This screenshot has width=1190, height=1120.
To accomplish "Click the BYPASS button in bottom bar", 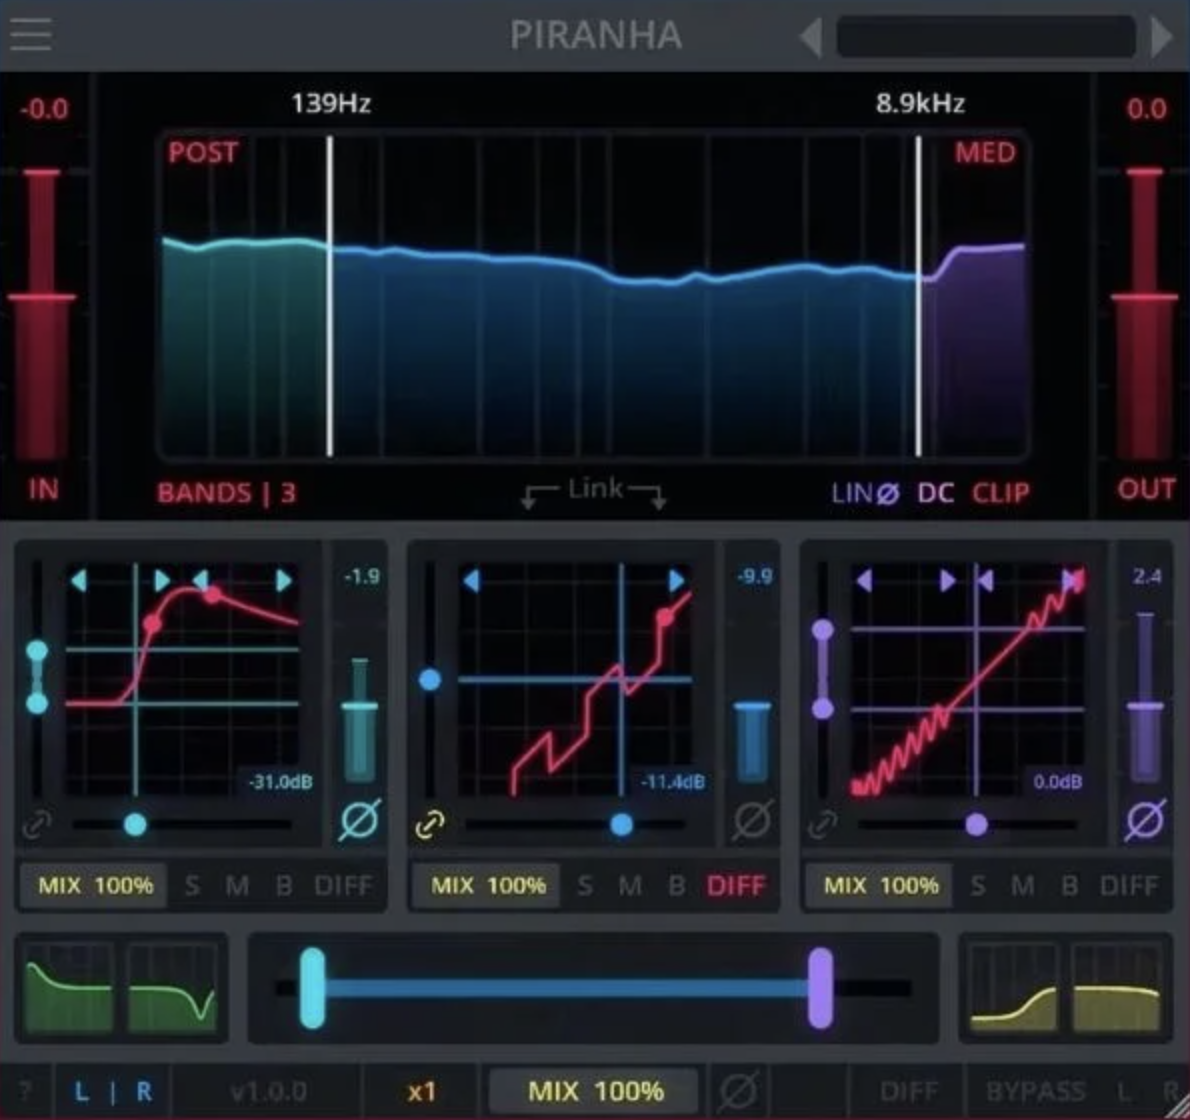I will [1035, 1092].
